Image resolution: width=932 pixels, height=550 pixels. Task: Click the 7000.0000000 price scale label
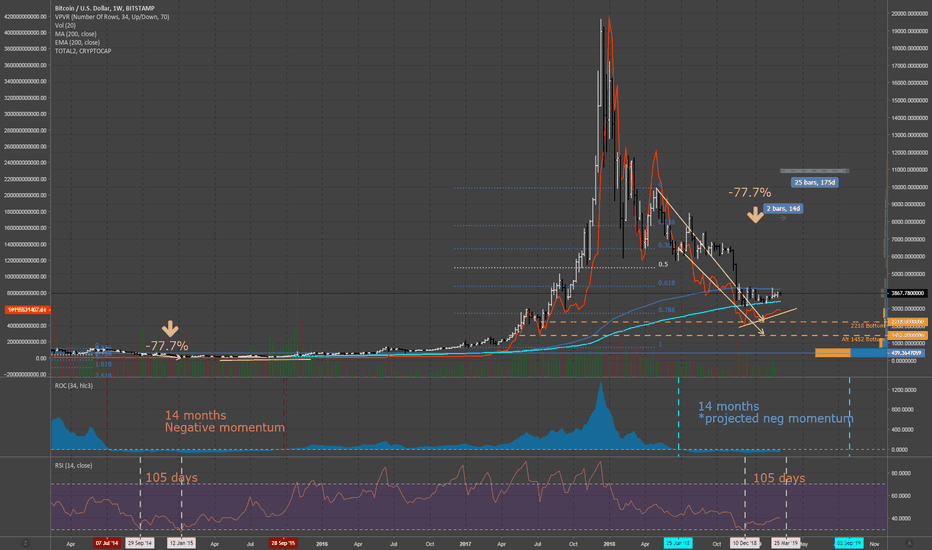910,240
